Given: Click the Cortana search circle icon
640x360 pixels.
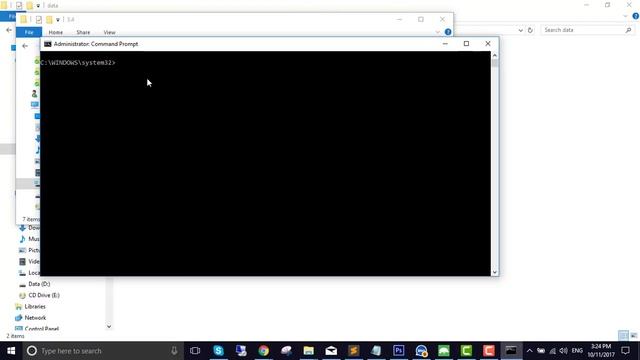Looking at the screenshot, I should pyautogui.click(x=32, y=351).
